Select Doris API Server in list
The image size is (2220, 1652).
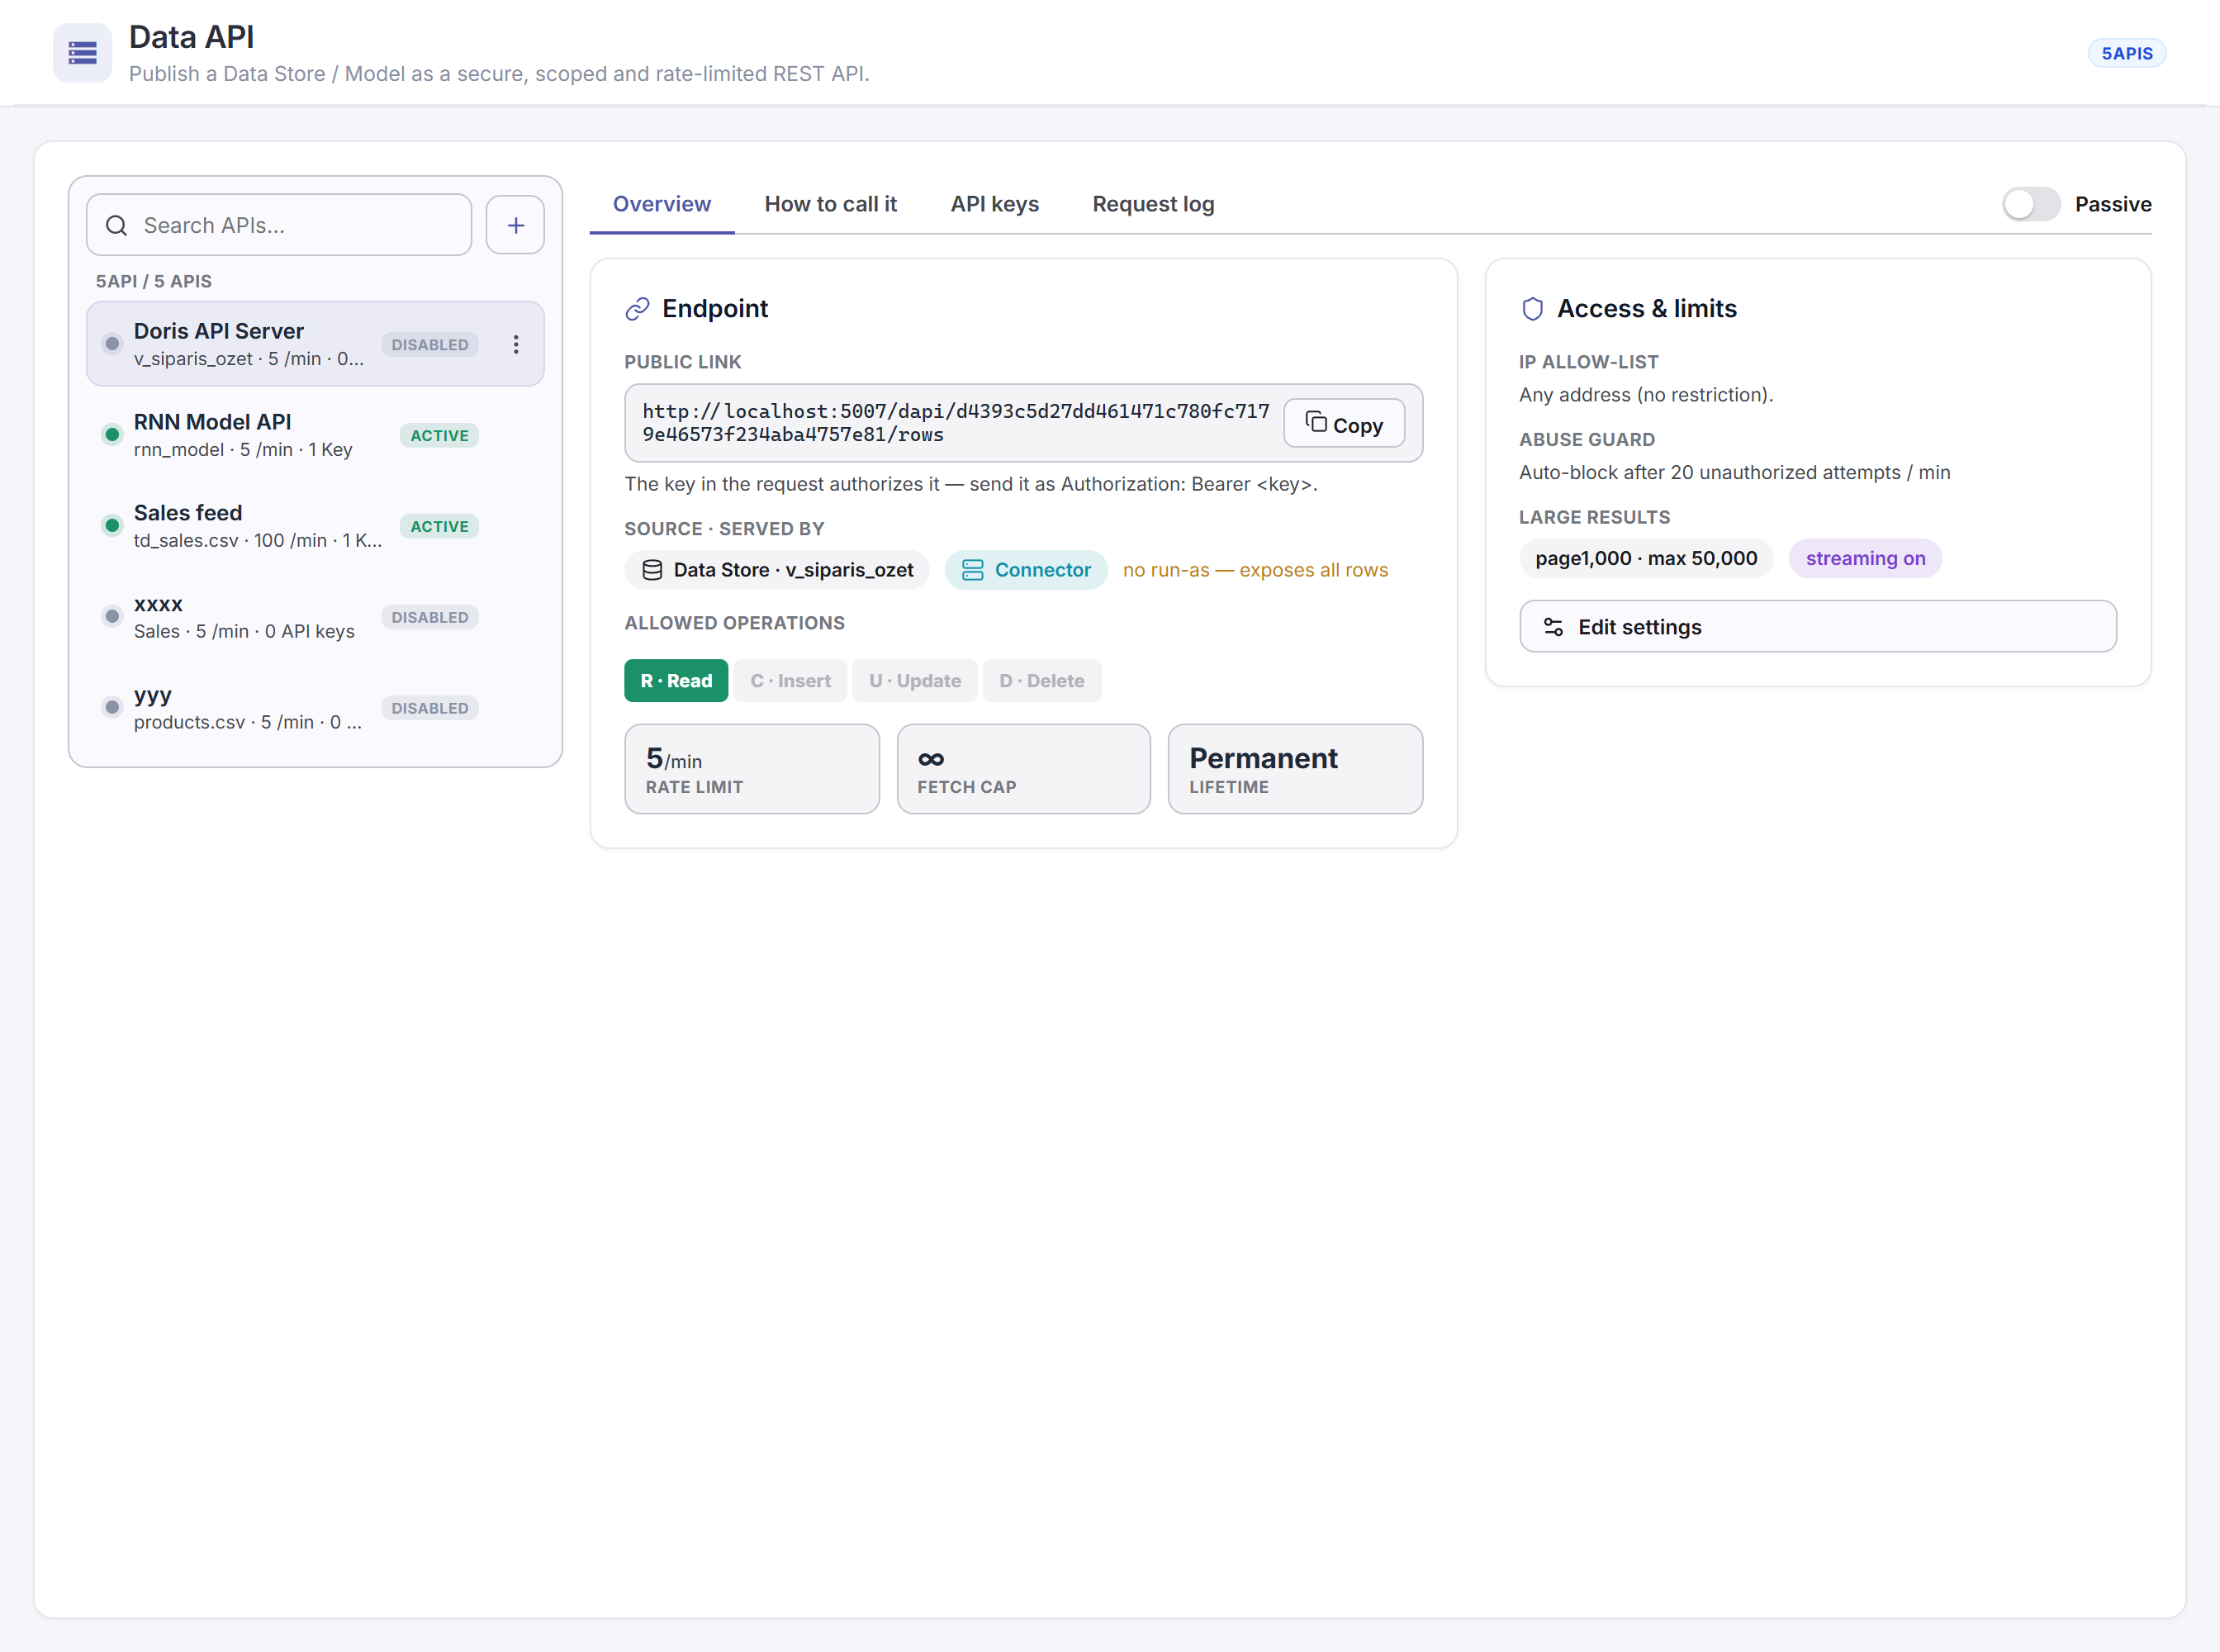[315, 344]
